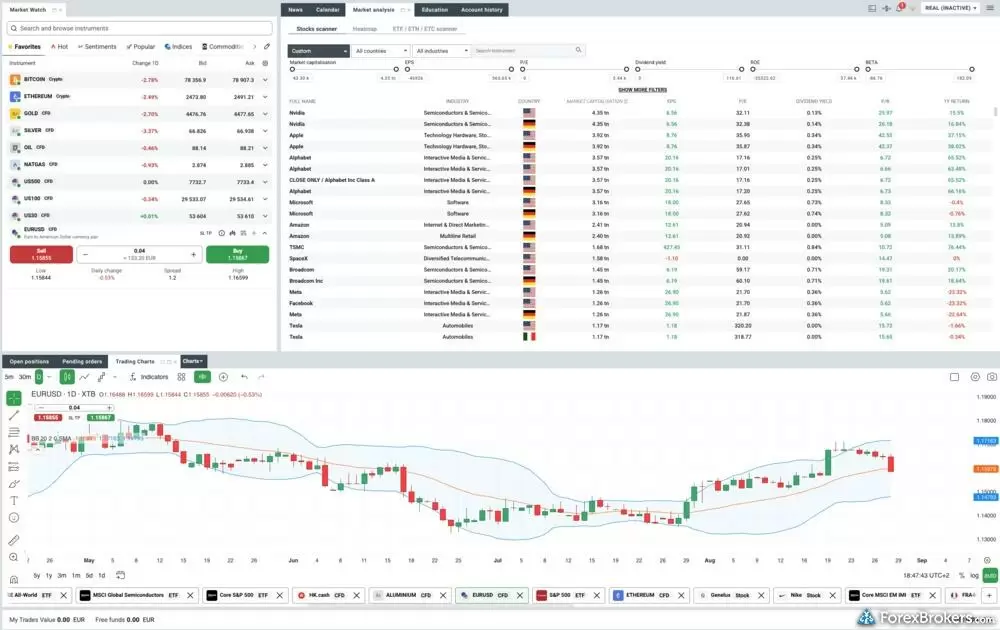Screen dimensions: 1000x630
Task: Open the All countries dropdown
Action: (381, 50)
